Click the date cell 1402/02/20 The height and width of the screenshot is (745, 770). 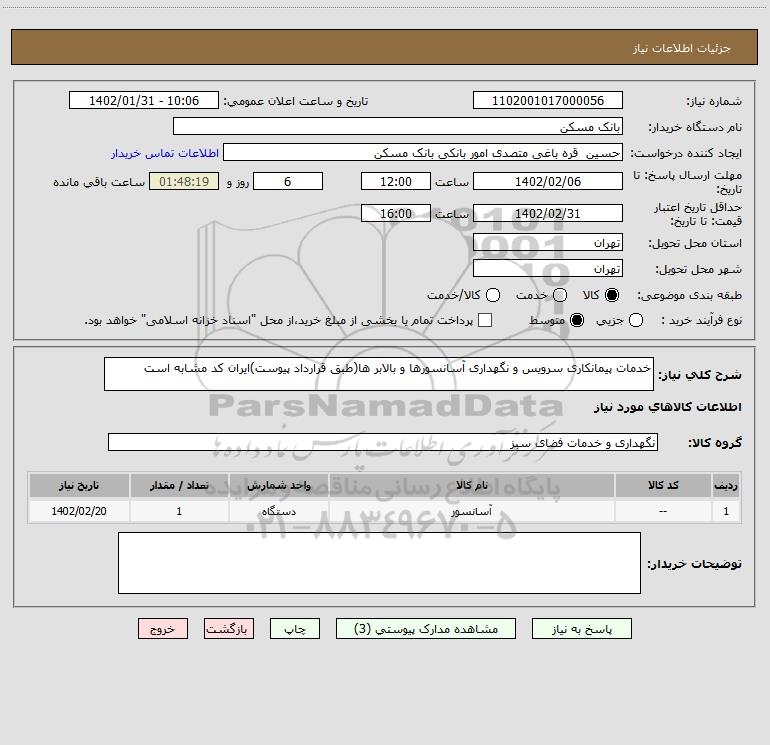79,511
